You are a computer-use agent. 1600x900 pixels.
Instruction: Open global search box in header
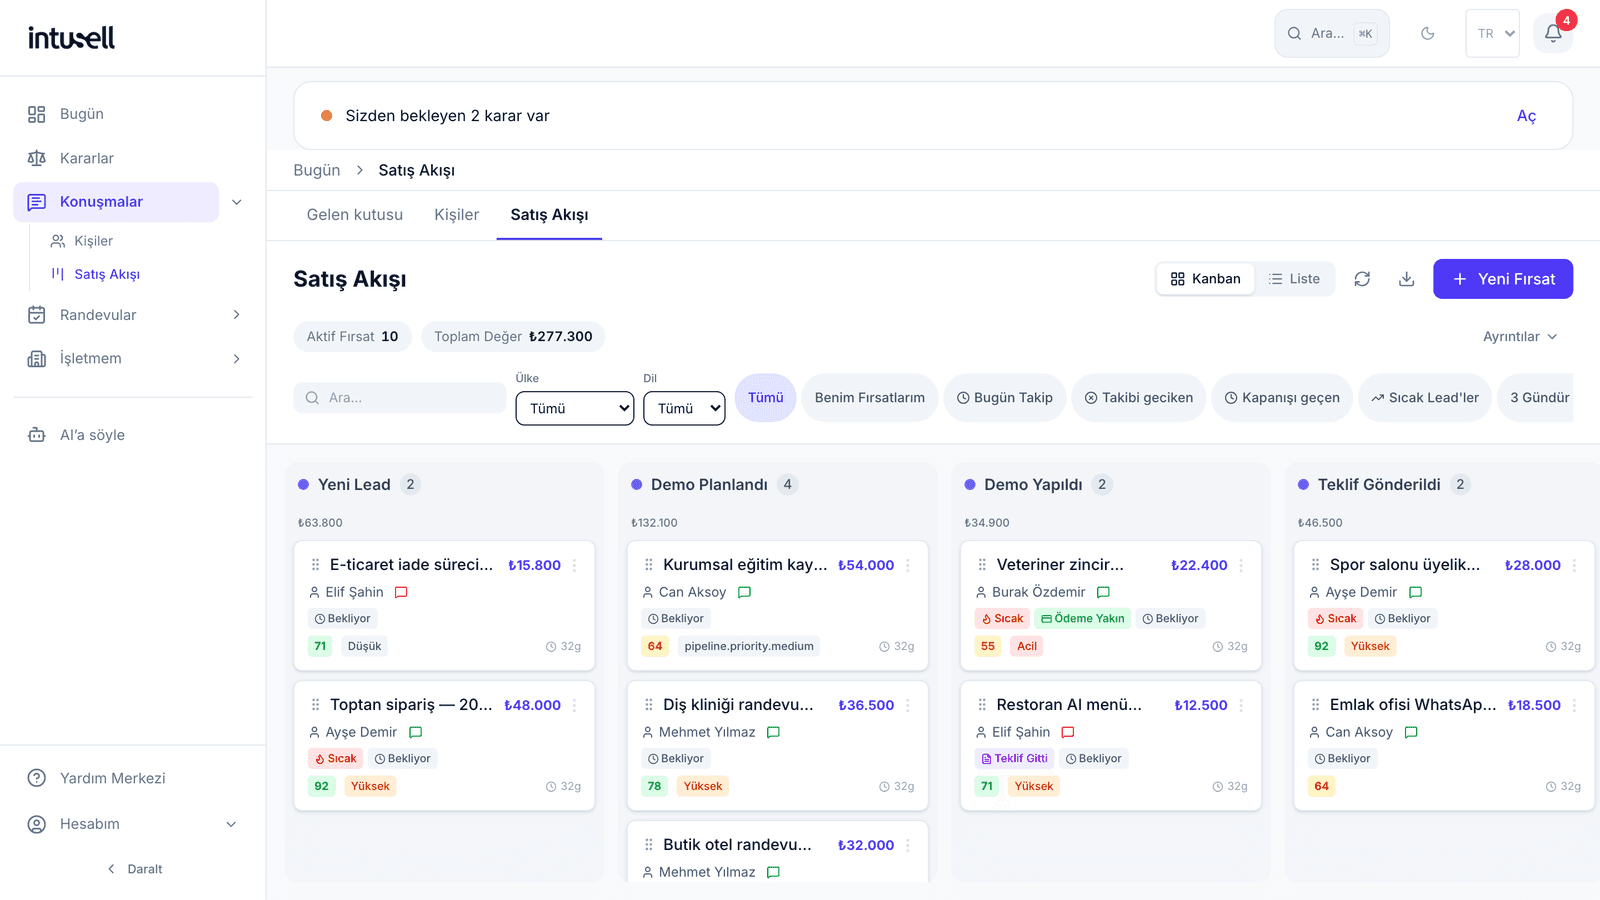click(x=1332, y=33)
